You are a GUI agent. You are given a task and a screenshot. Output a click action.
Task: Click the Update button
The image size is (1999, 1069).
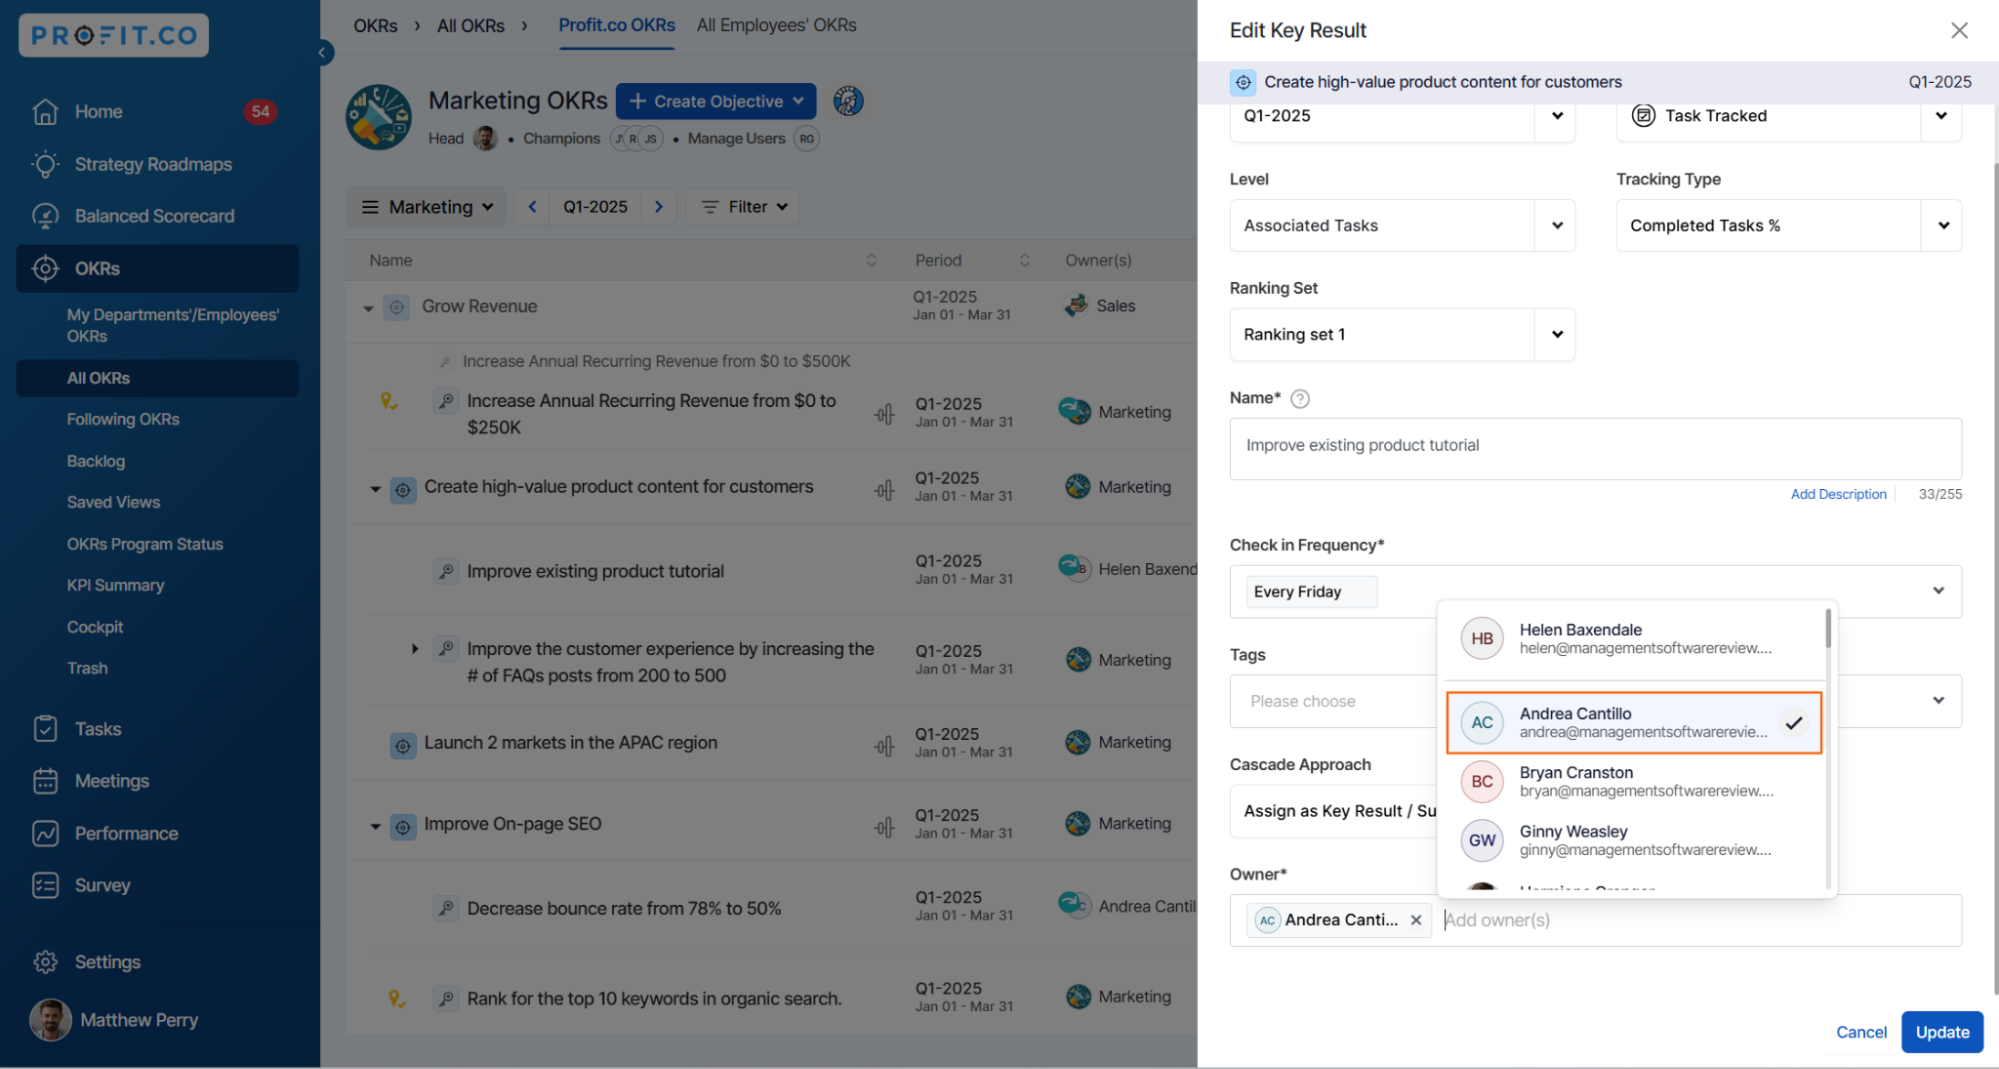coord(1941,1032)
